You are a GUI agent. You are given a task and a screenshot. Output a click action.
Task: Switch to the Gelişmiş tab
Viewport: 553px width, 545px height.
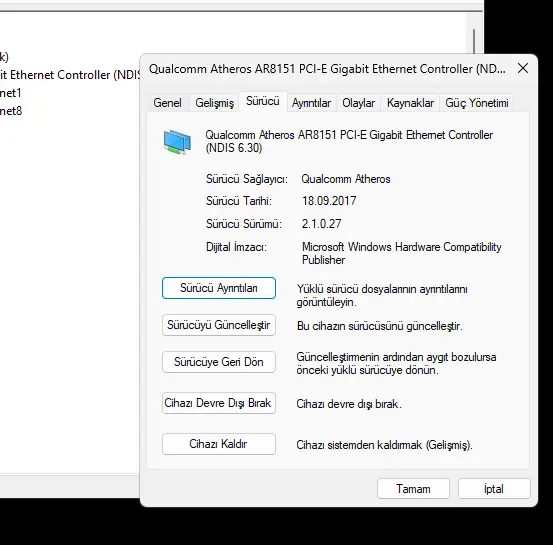(214, 103)
